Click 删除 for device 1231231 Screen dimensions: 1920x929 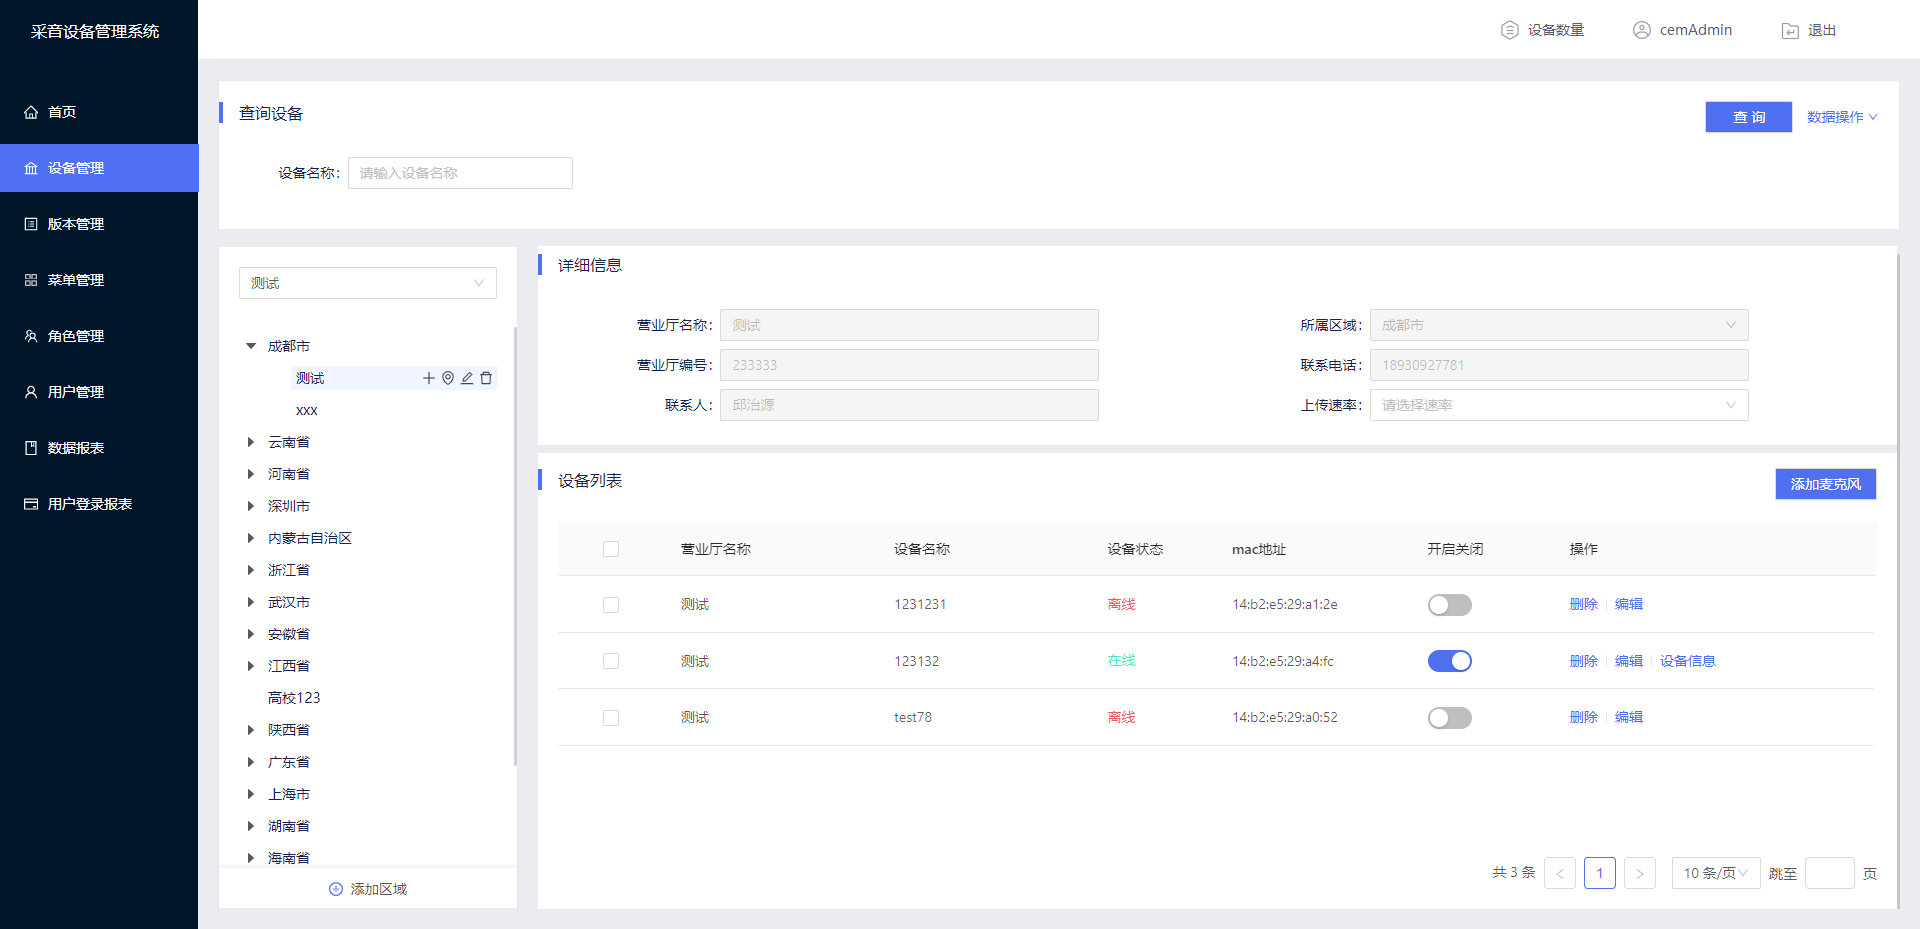pyautogui.click(x=1584, y=604)
